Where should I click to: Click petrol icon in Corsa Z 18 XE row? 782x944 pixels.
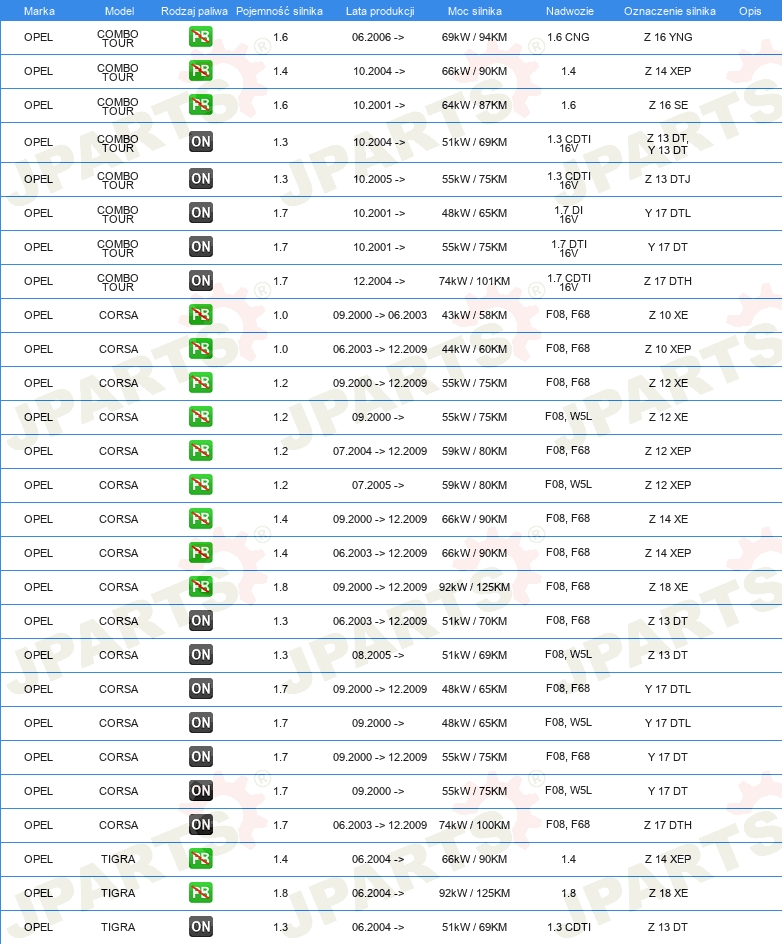[x=200, y=587]
